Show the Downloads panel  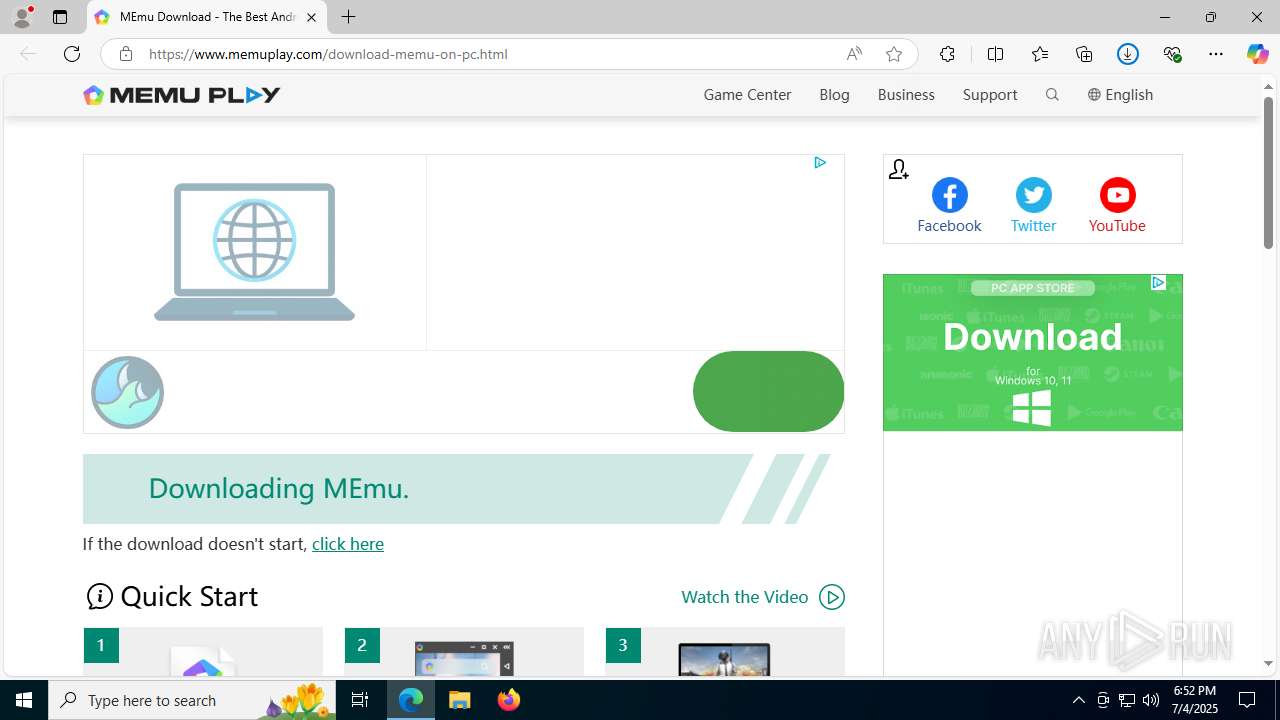point(1128,54)
